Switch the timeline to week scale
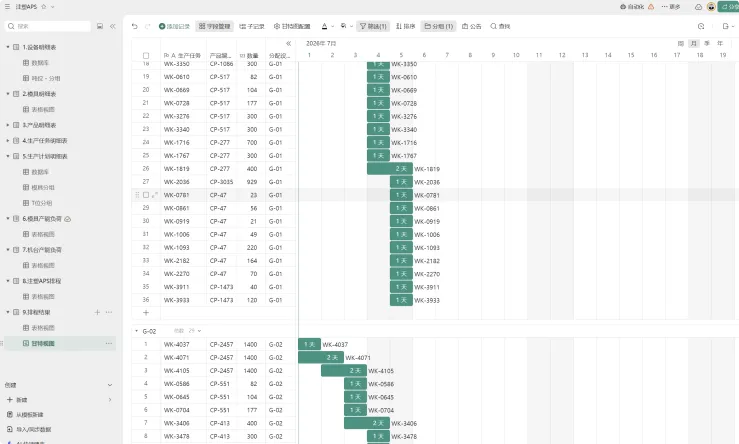Image resolution: width=739 pixels, height=444 pixels. tap(681, 43)
